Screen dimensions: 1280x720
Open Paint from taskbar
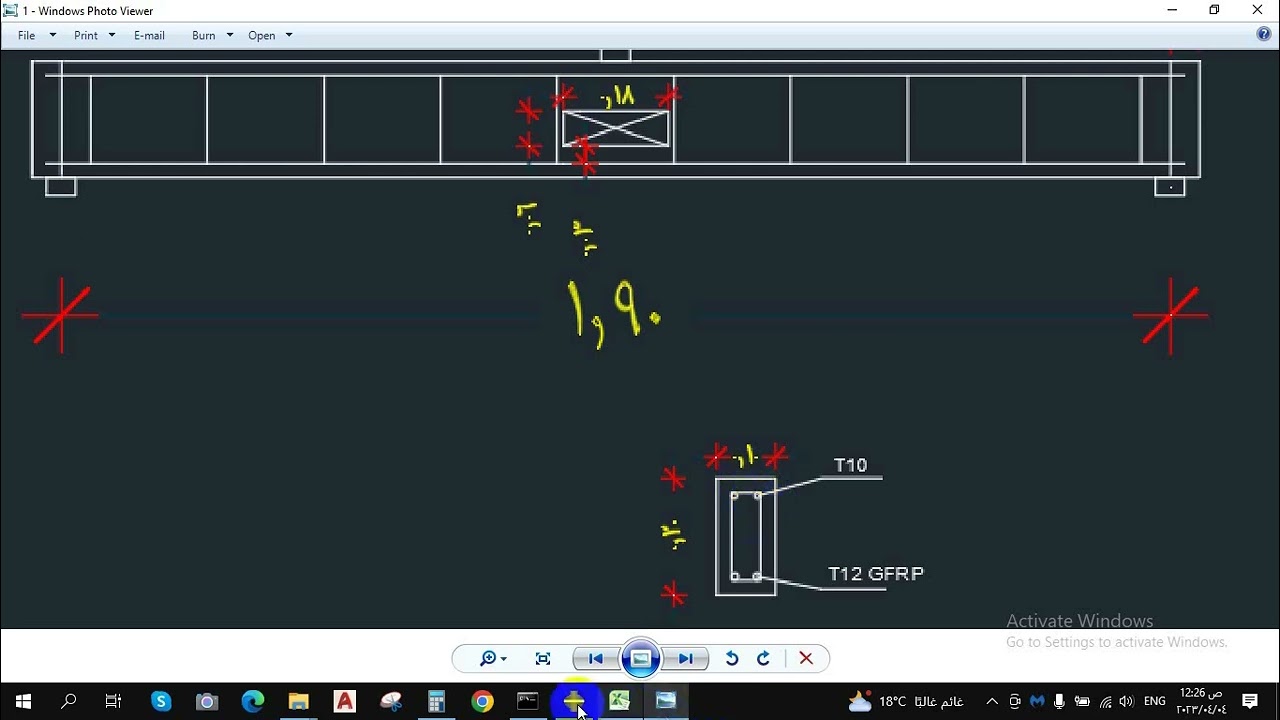391,701
